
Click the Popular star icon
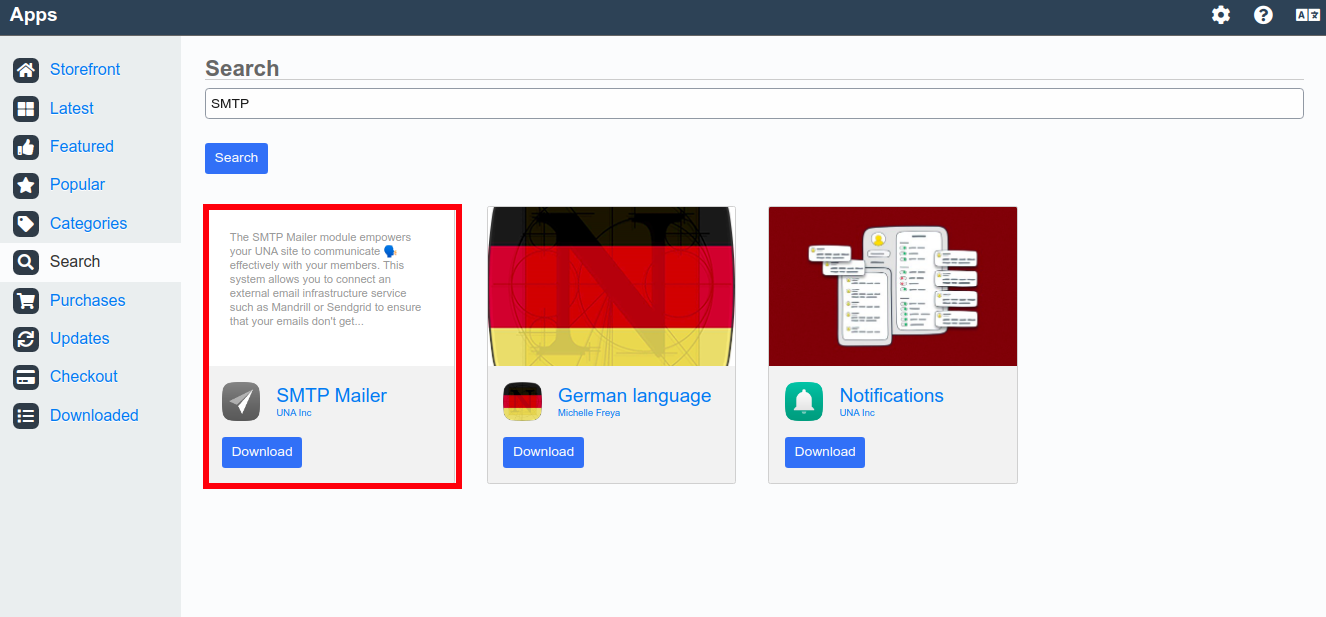point(26,185)
